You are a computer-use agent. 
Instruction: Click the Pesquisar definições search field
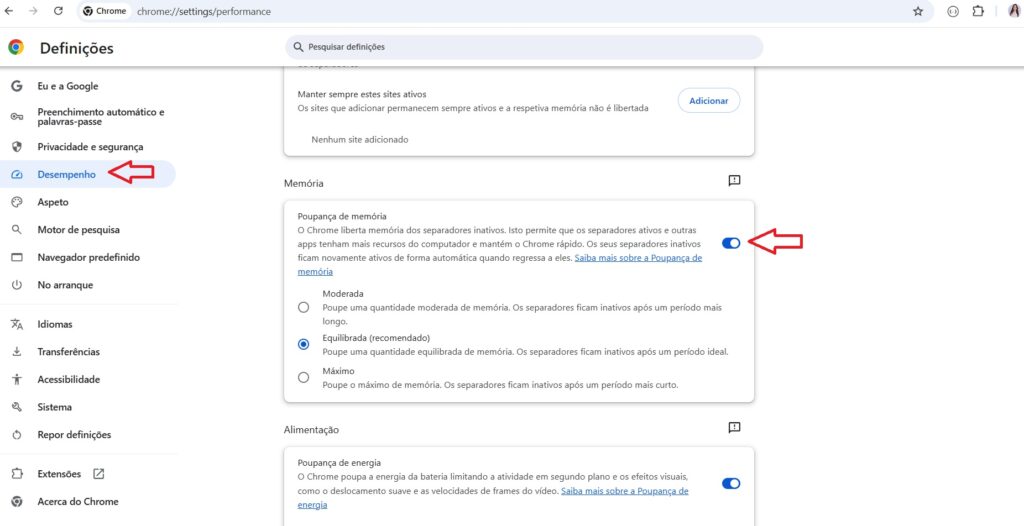point(524,47)
